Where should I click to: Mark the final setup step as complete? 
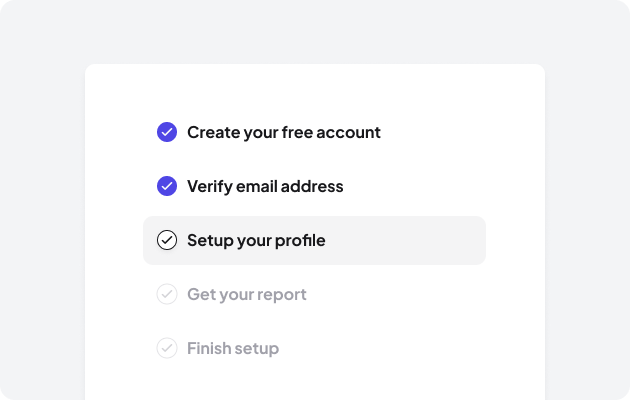pyautogui.click(x=167, y=348)
